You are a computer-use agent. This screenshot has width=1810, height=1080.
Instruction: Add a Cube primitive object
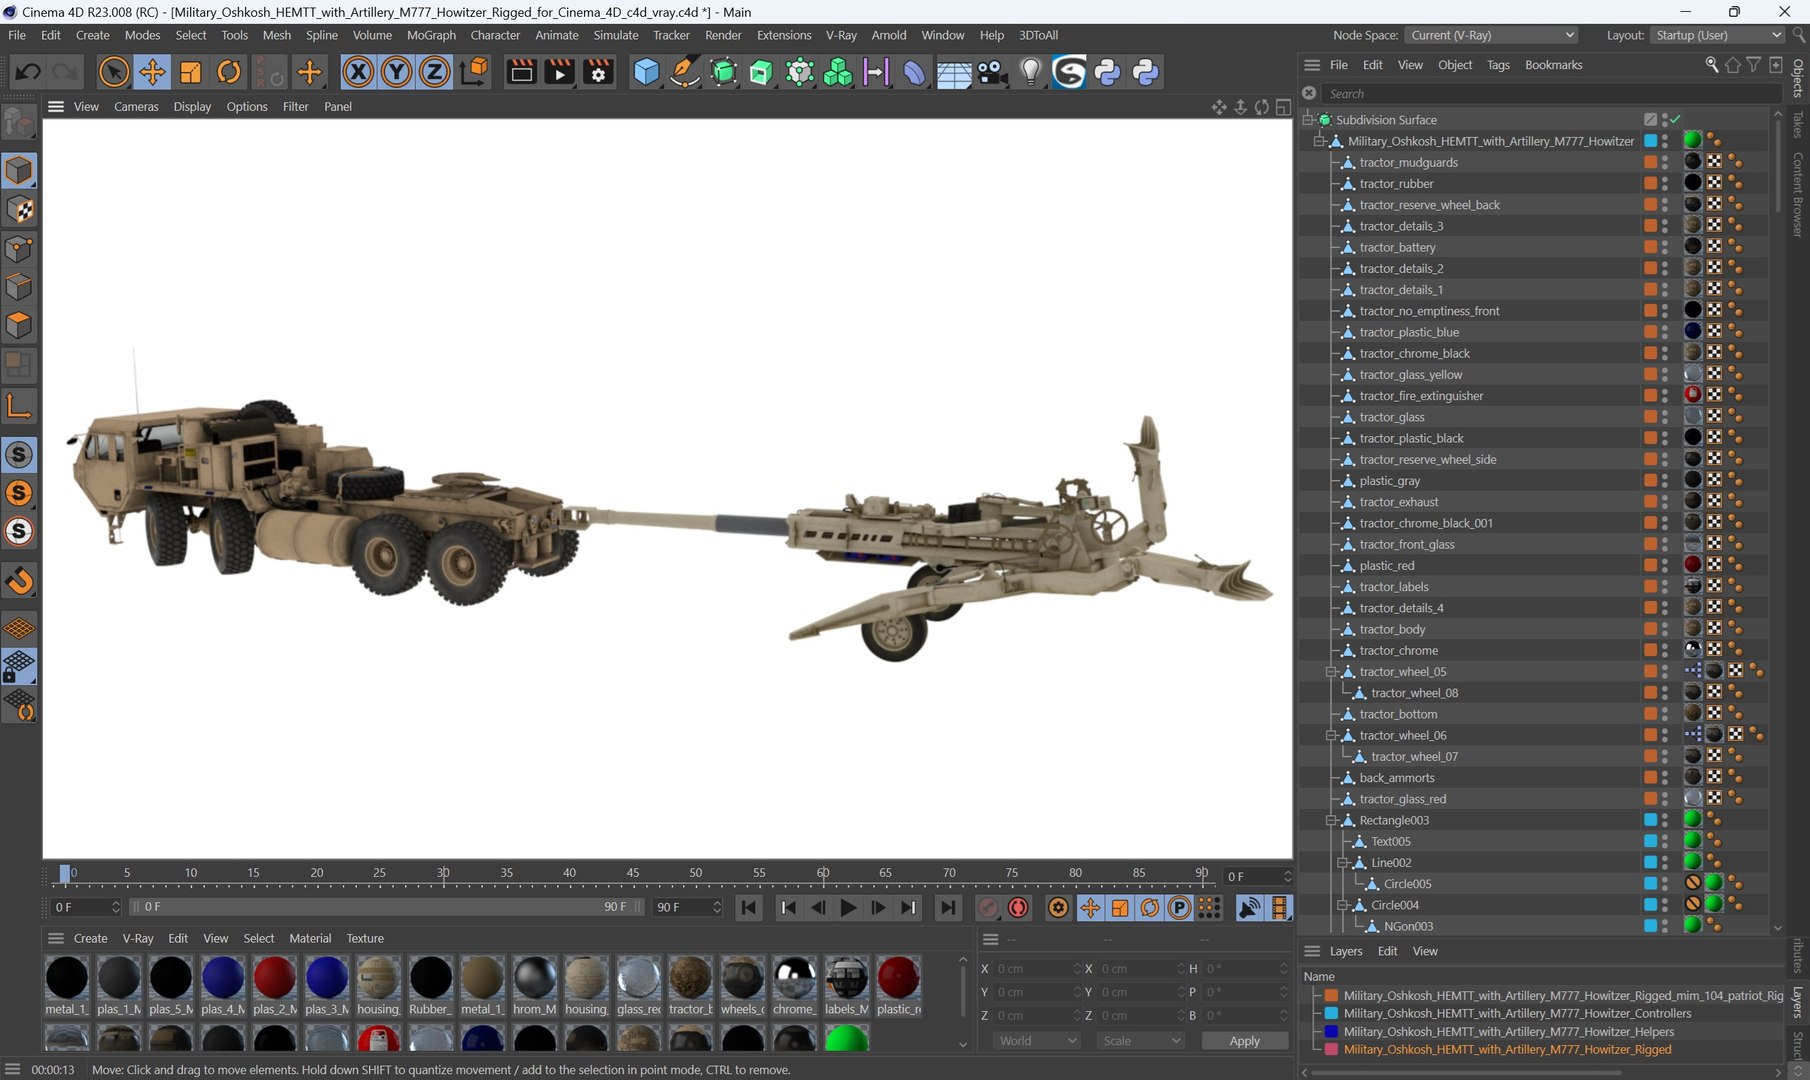coord(647,72)
